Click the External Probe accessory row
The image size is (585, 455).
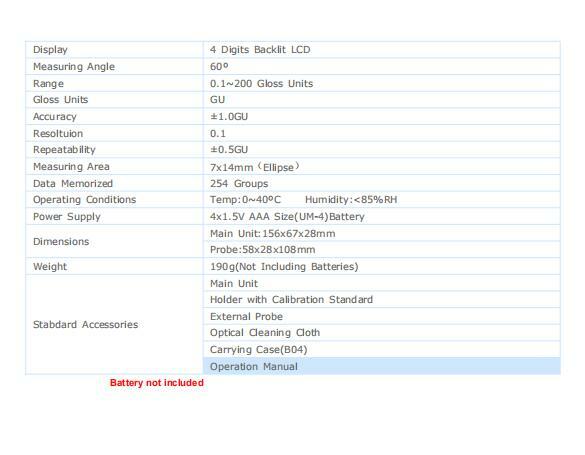pos(382,316)
